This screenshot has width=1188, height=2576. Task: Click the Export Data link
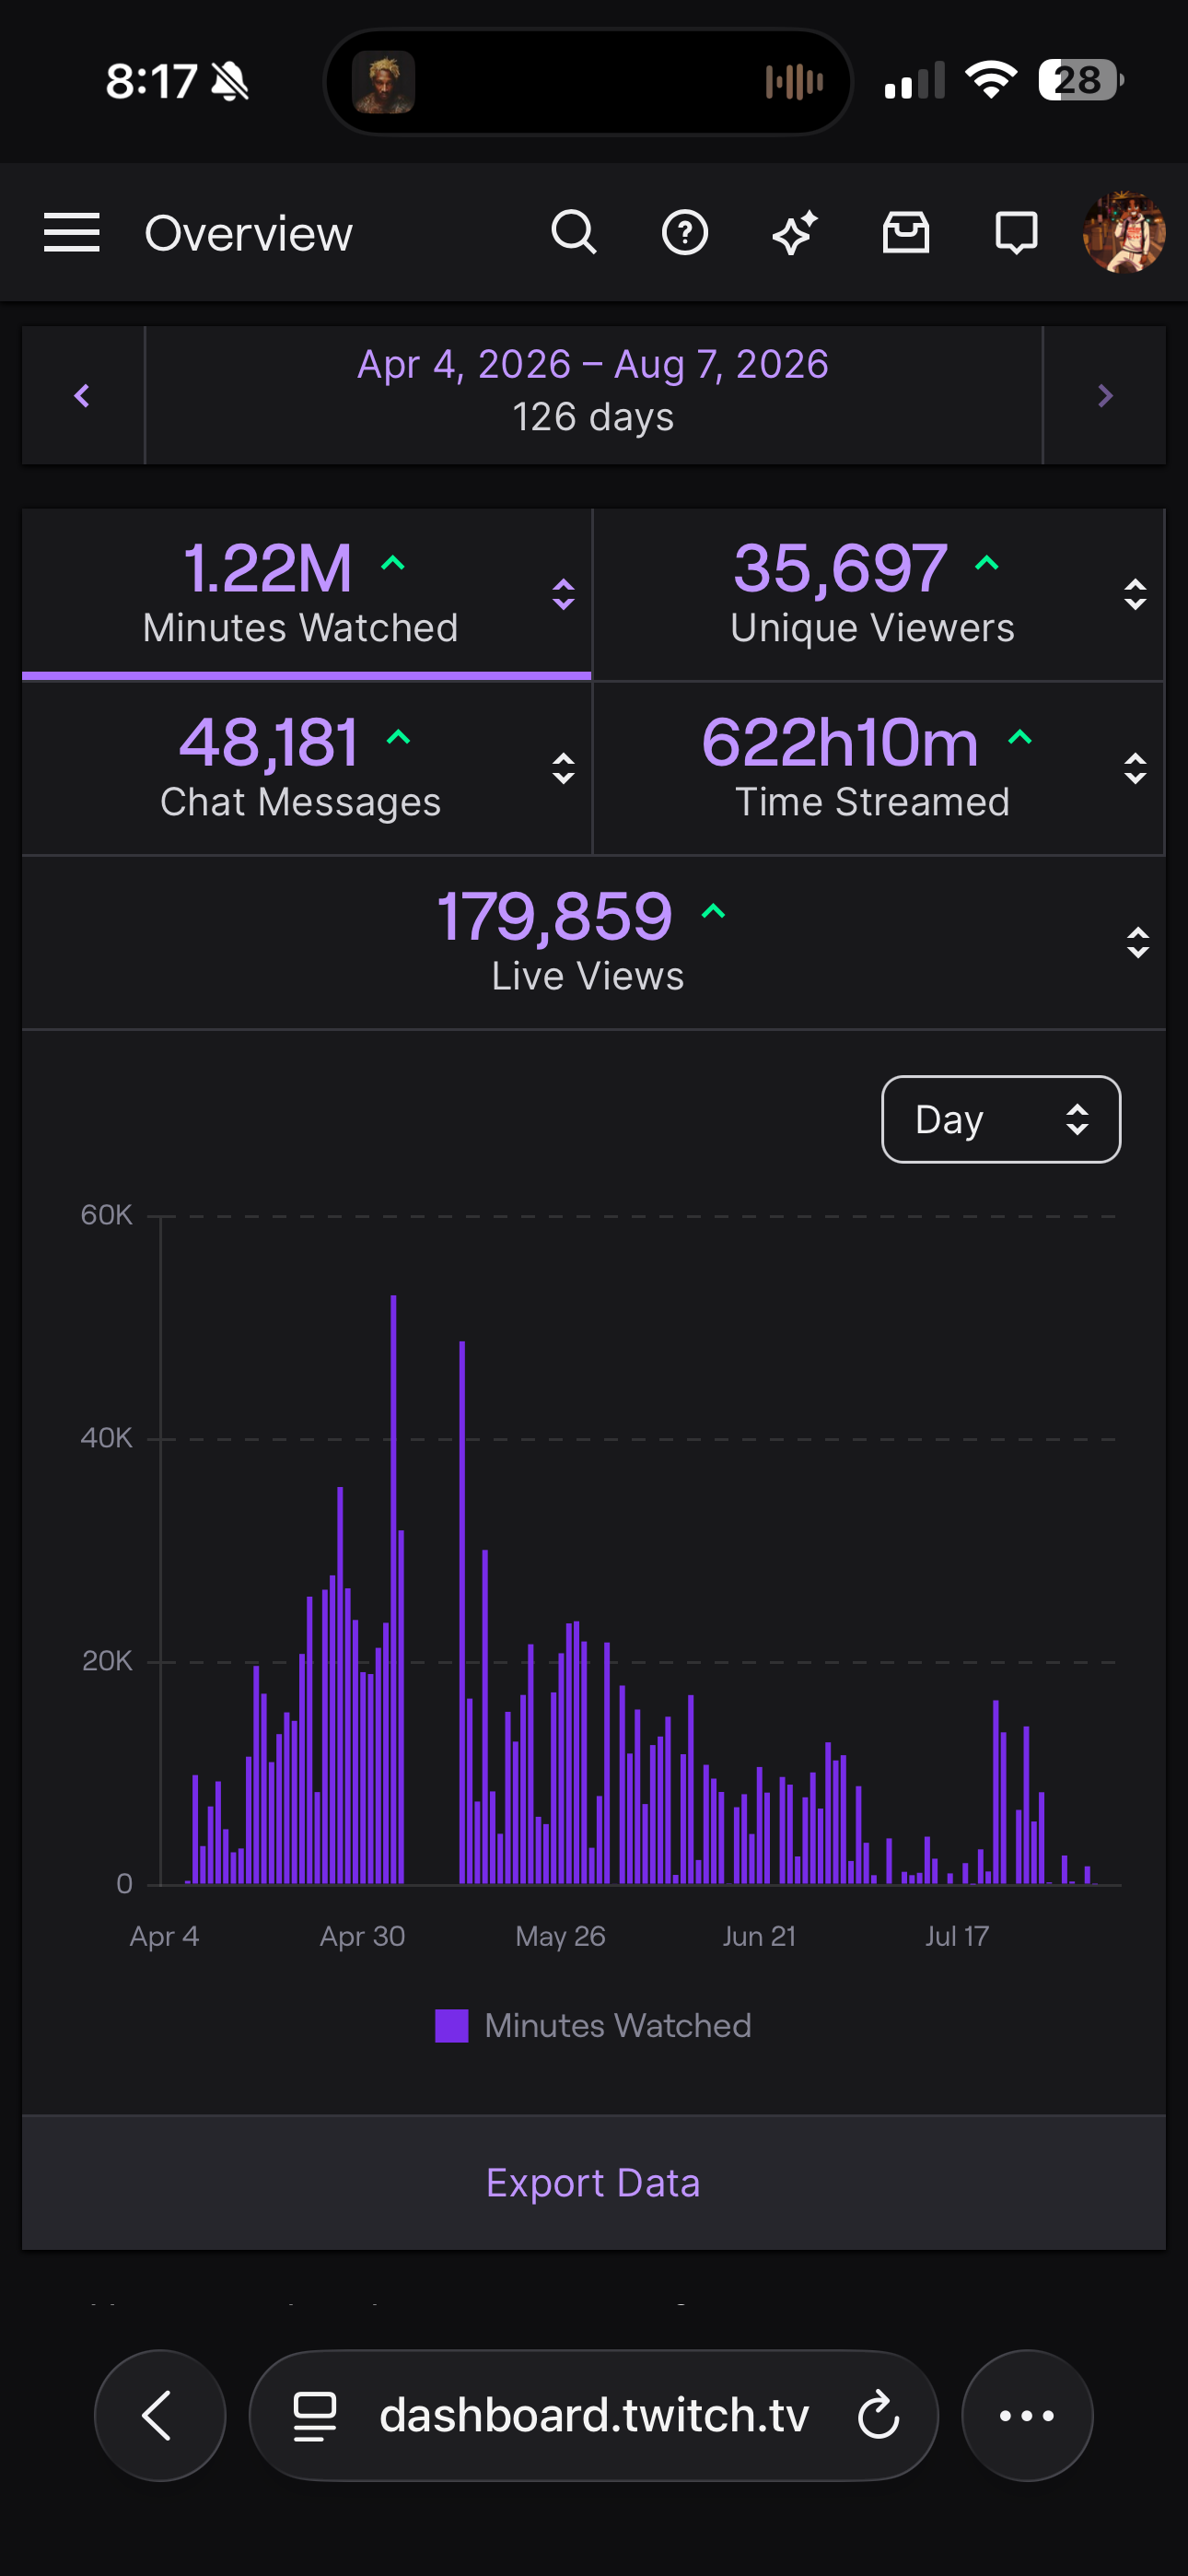click(x=594, y=2182)
